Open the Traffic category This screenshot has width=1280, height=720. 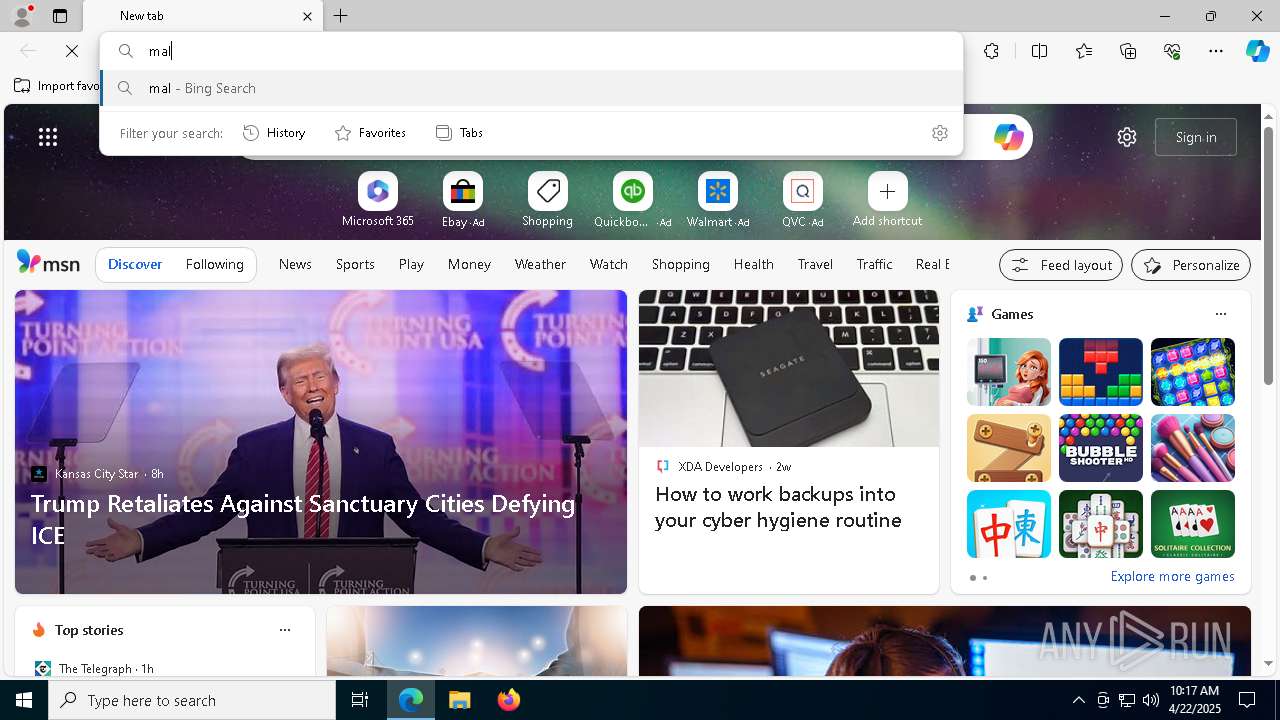point(874,264)
